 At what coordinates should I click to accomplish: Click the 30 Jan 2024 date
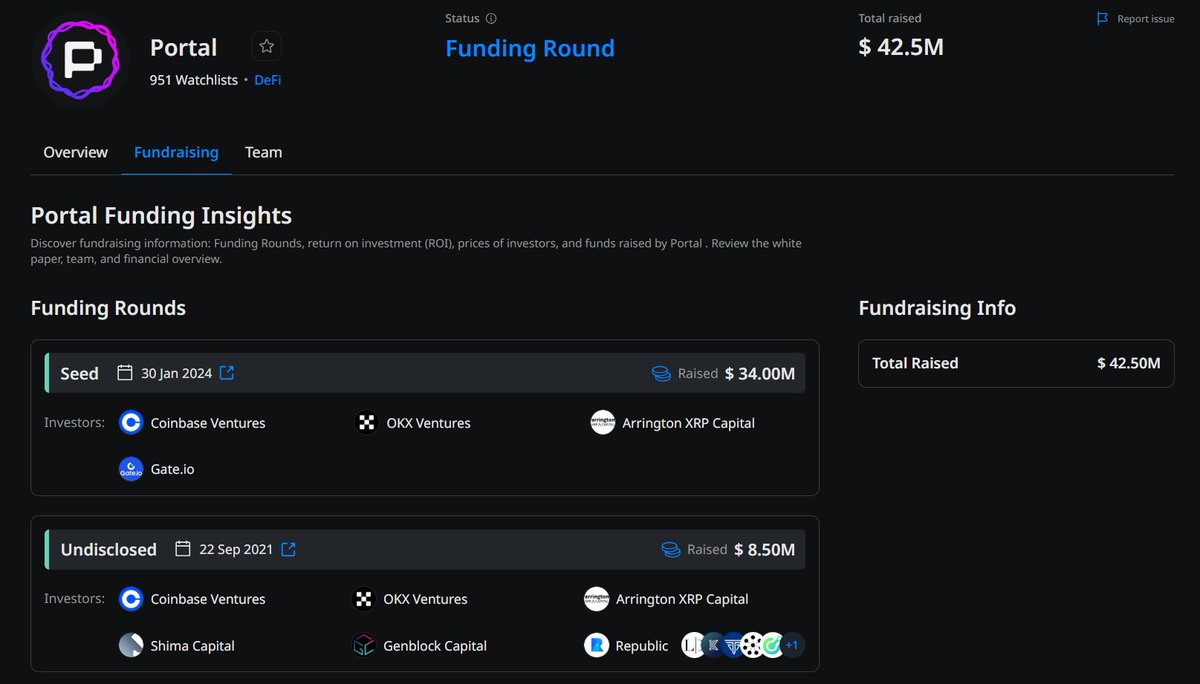point(176,373)
